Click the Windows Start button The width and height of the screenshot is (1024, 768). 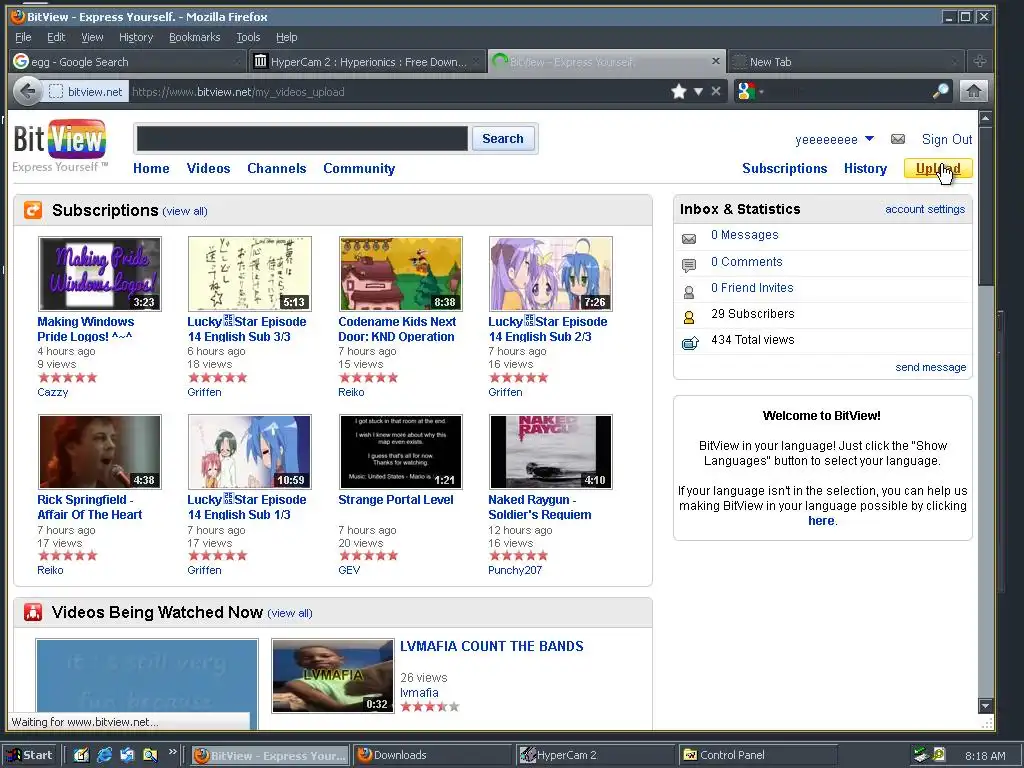click(31, 755)
